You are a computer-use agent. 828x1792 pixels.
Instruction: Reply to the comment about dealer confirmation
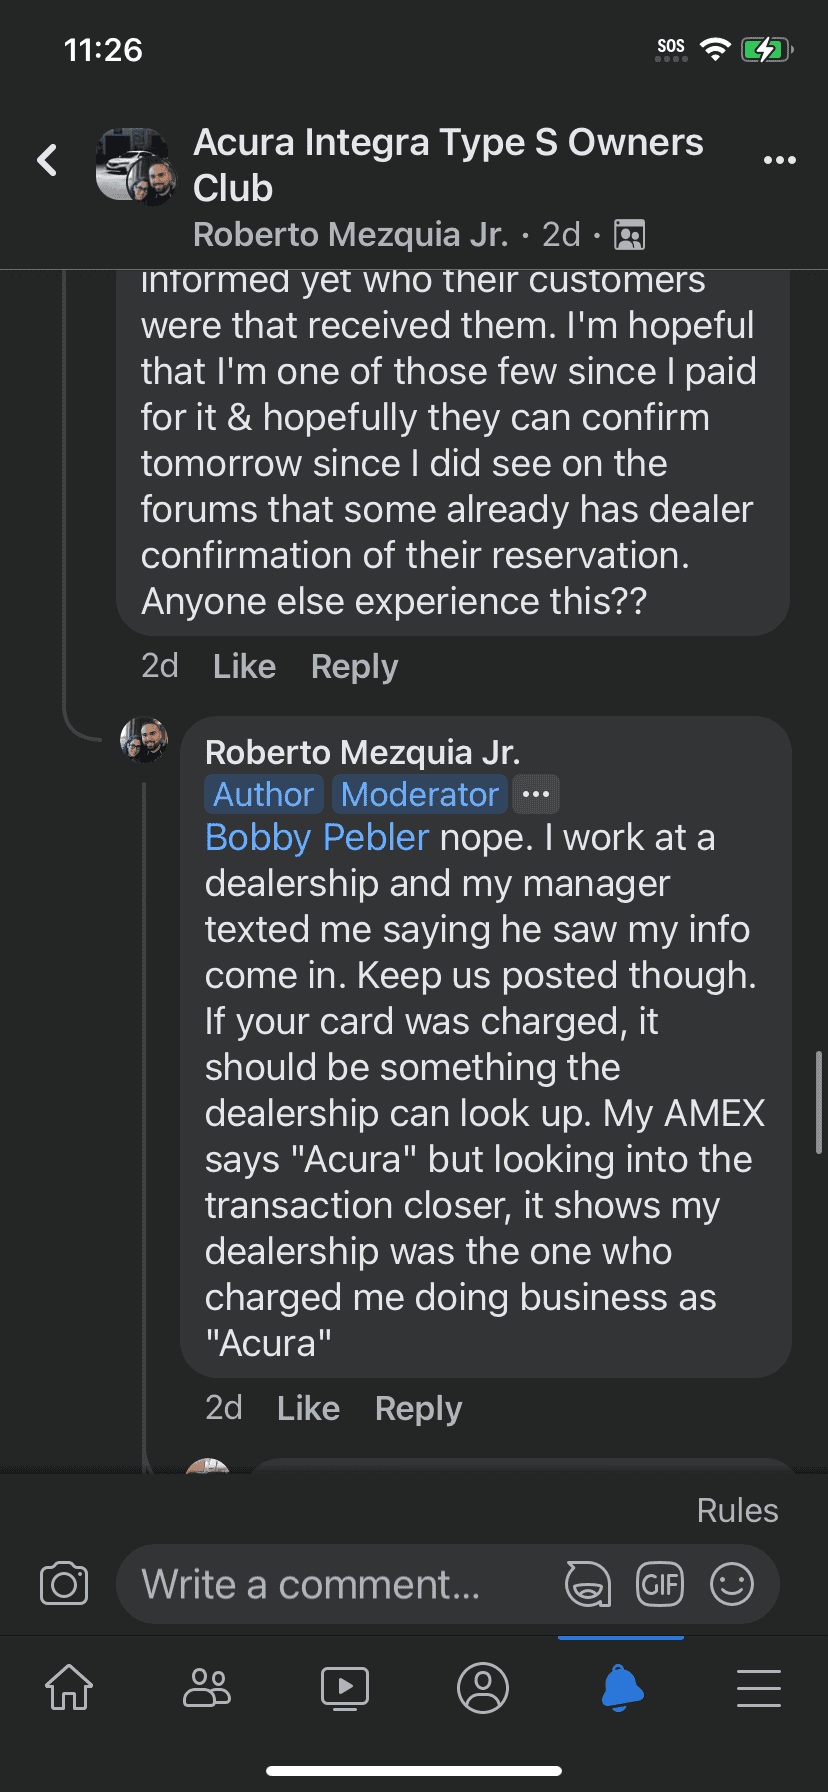[x=354, y=666]
